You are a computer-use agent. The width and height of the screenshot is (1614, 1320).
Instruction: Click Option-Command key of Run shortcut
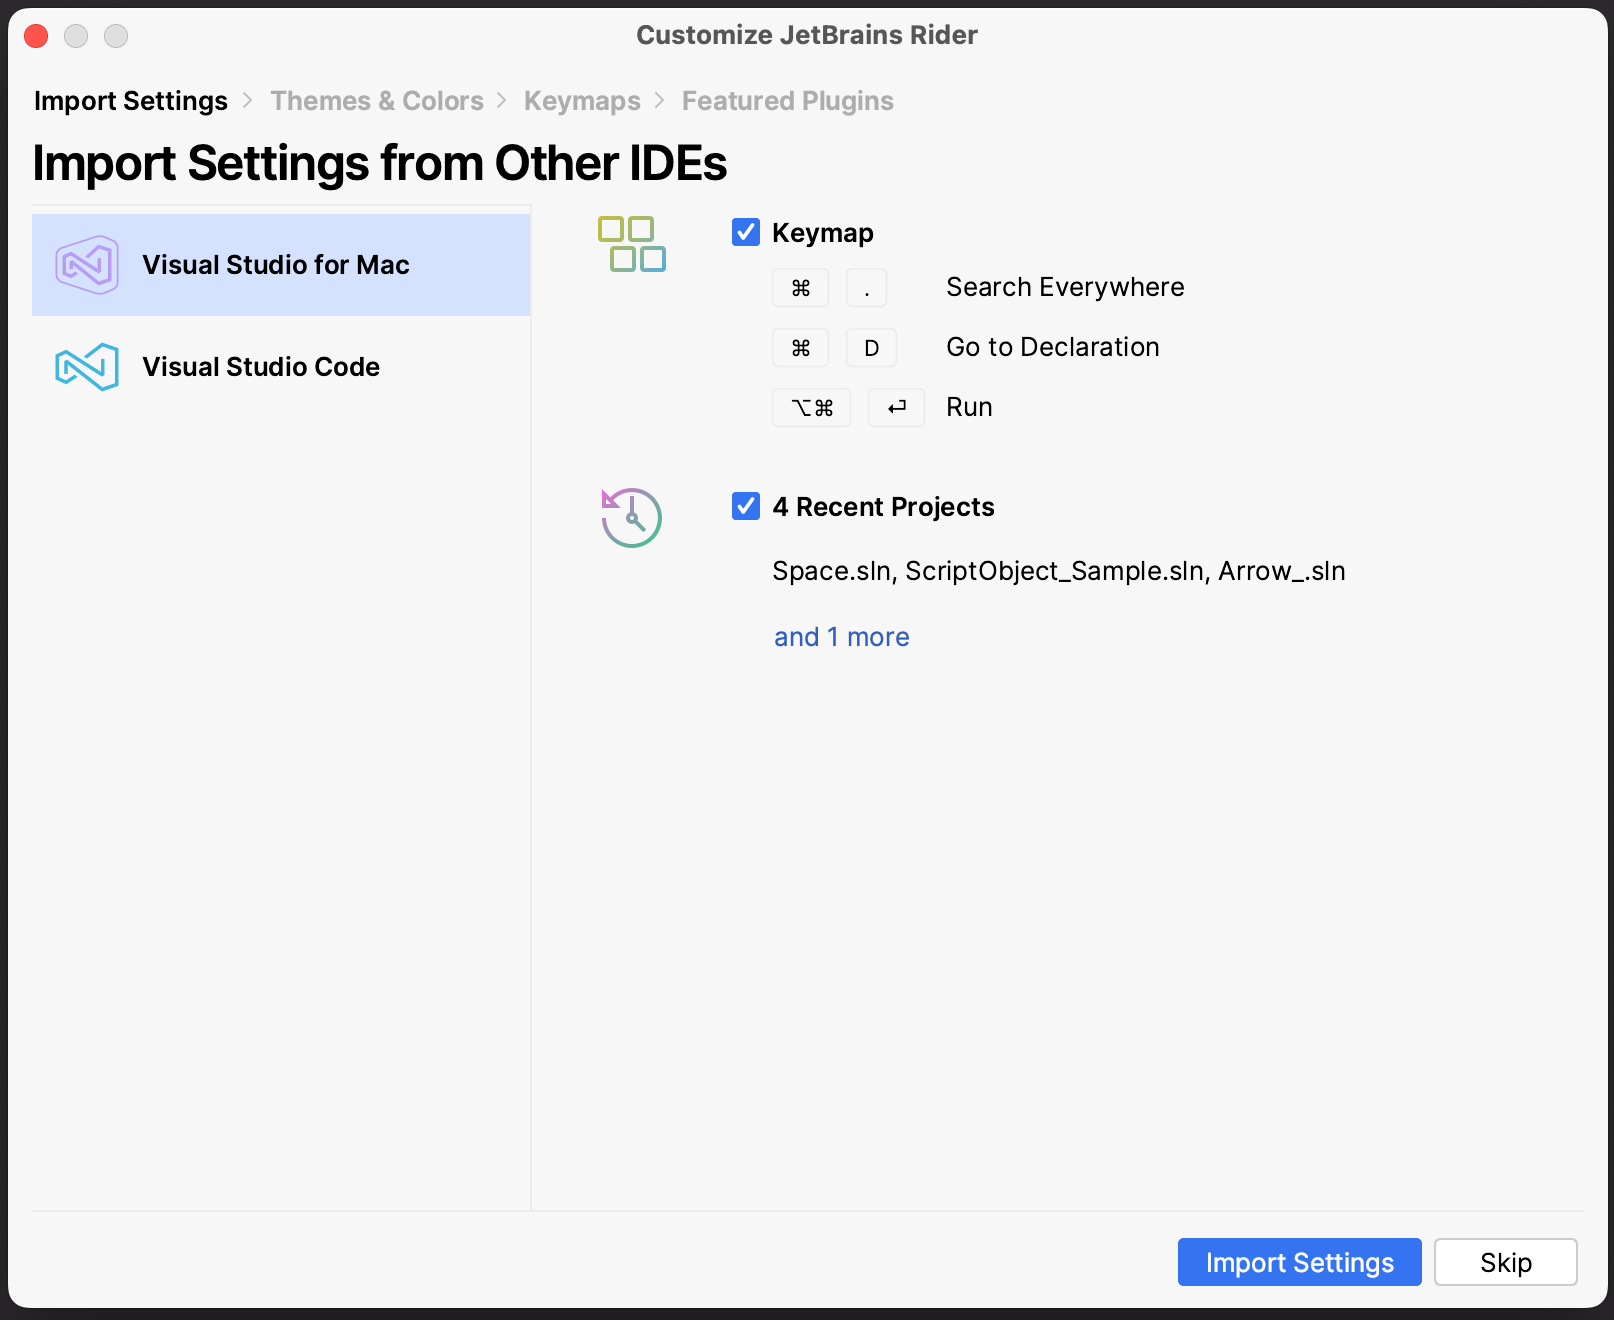811,408
